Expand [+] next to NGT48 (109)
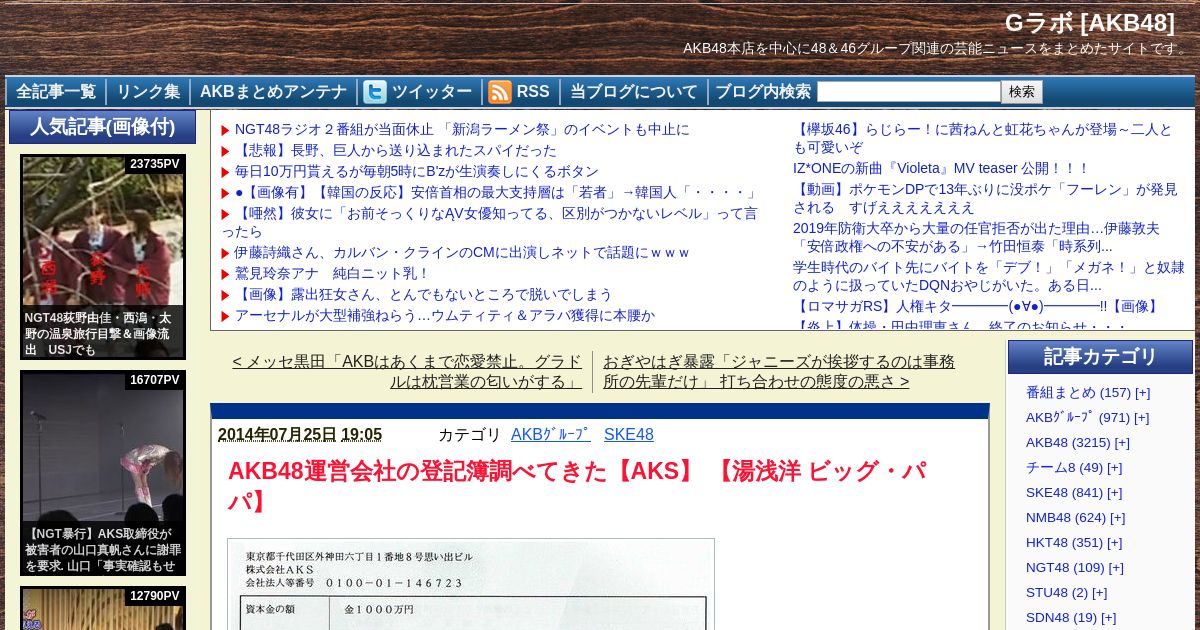1200x630 pixels. pyautogui.click(x=1116, y=567)
